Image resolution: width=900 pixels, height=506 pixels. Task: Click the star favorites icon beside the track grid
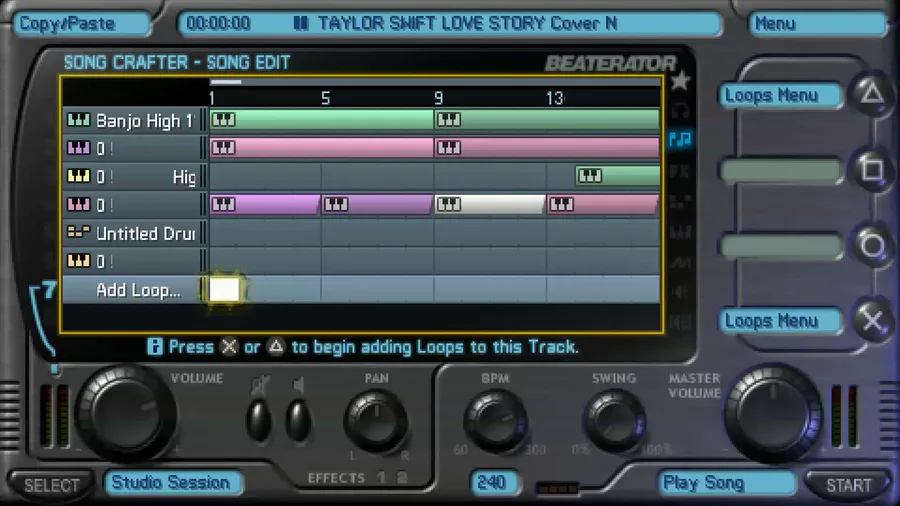click(680, 81)
